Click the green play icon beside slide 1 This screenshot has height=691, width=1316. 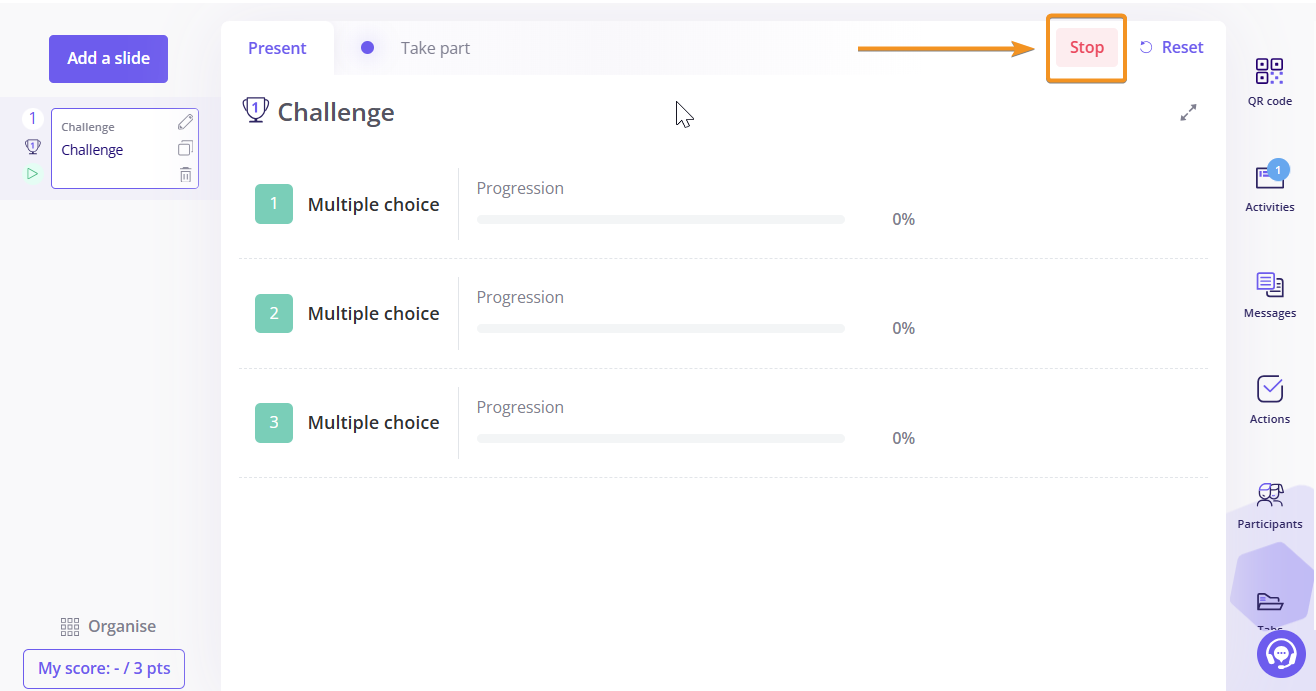[32, 173]
